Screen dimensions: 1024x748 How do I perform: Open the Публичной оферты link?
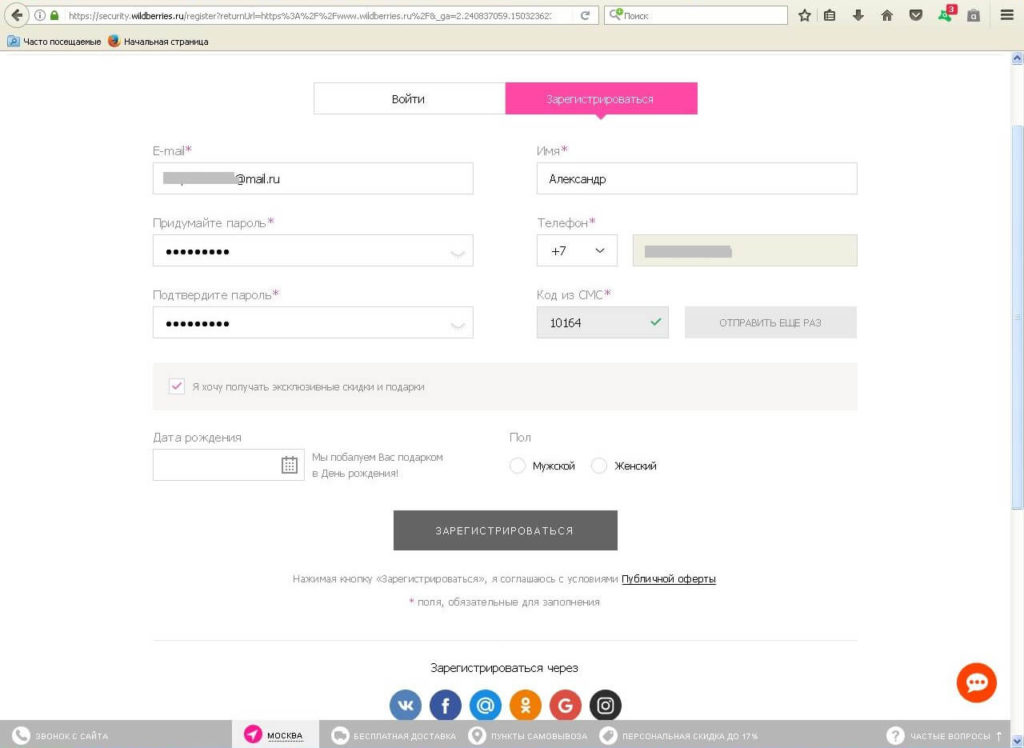coord(668,579)
